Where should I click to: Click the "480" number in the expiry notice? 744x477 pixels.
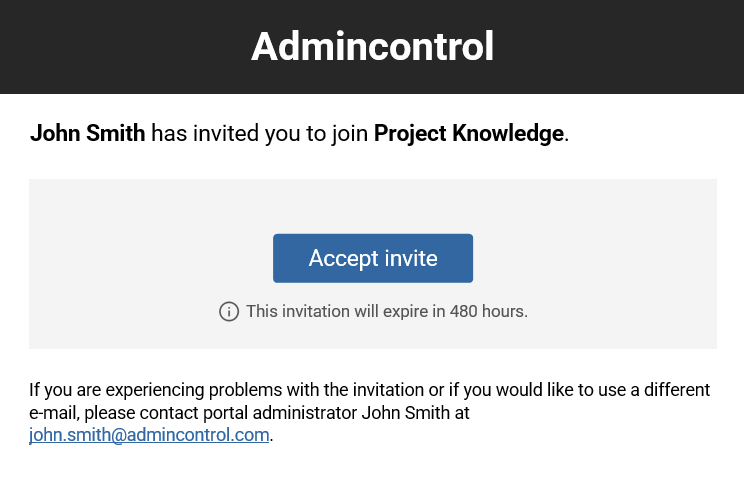(x=463, y=311)
